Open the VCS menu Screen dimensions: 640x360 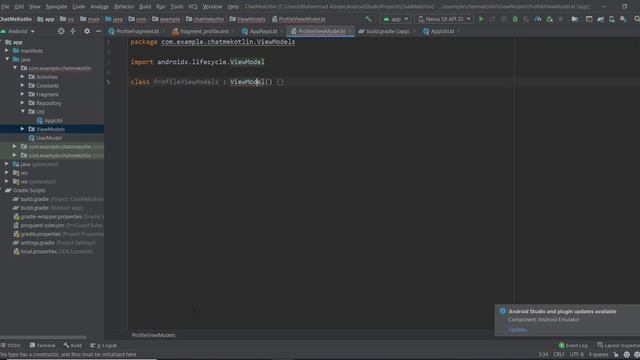point(193,7)
